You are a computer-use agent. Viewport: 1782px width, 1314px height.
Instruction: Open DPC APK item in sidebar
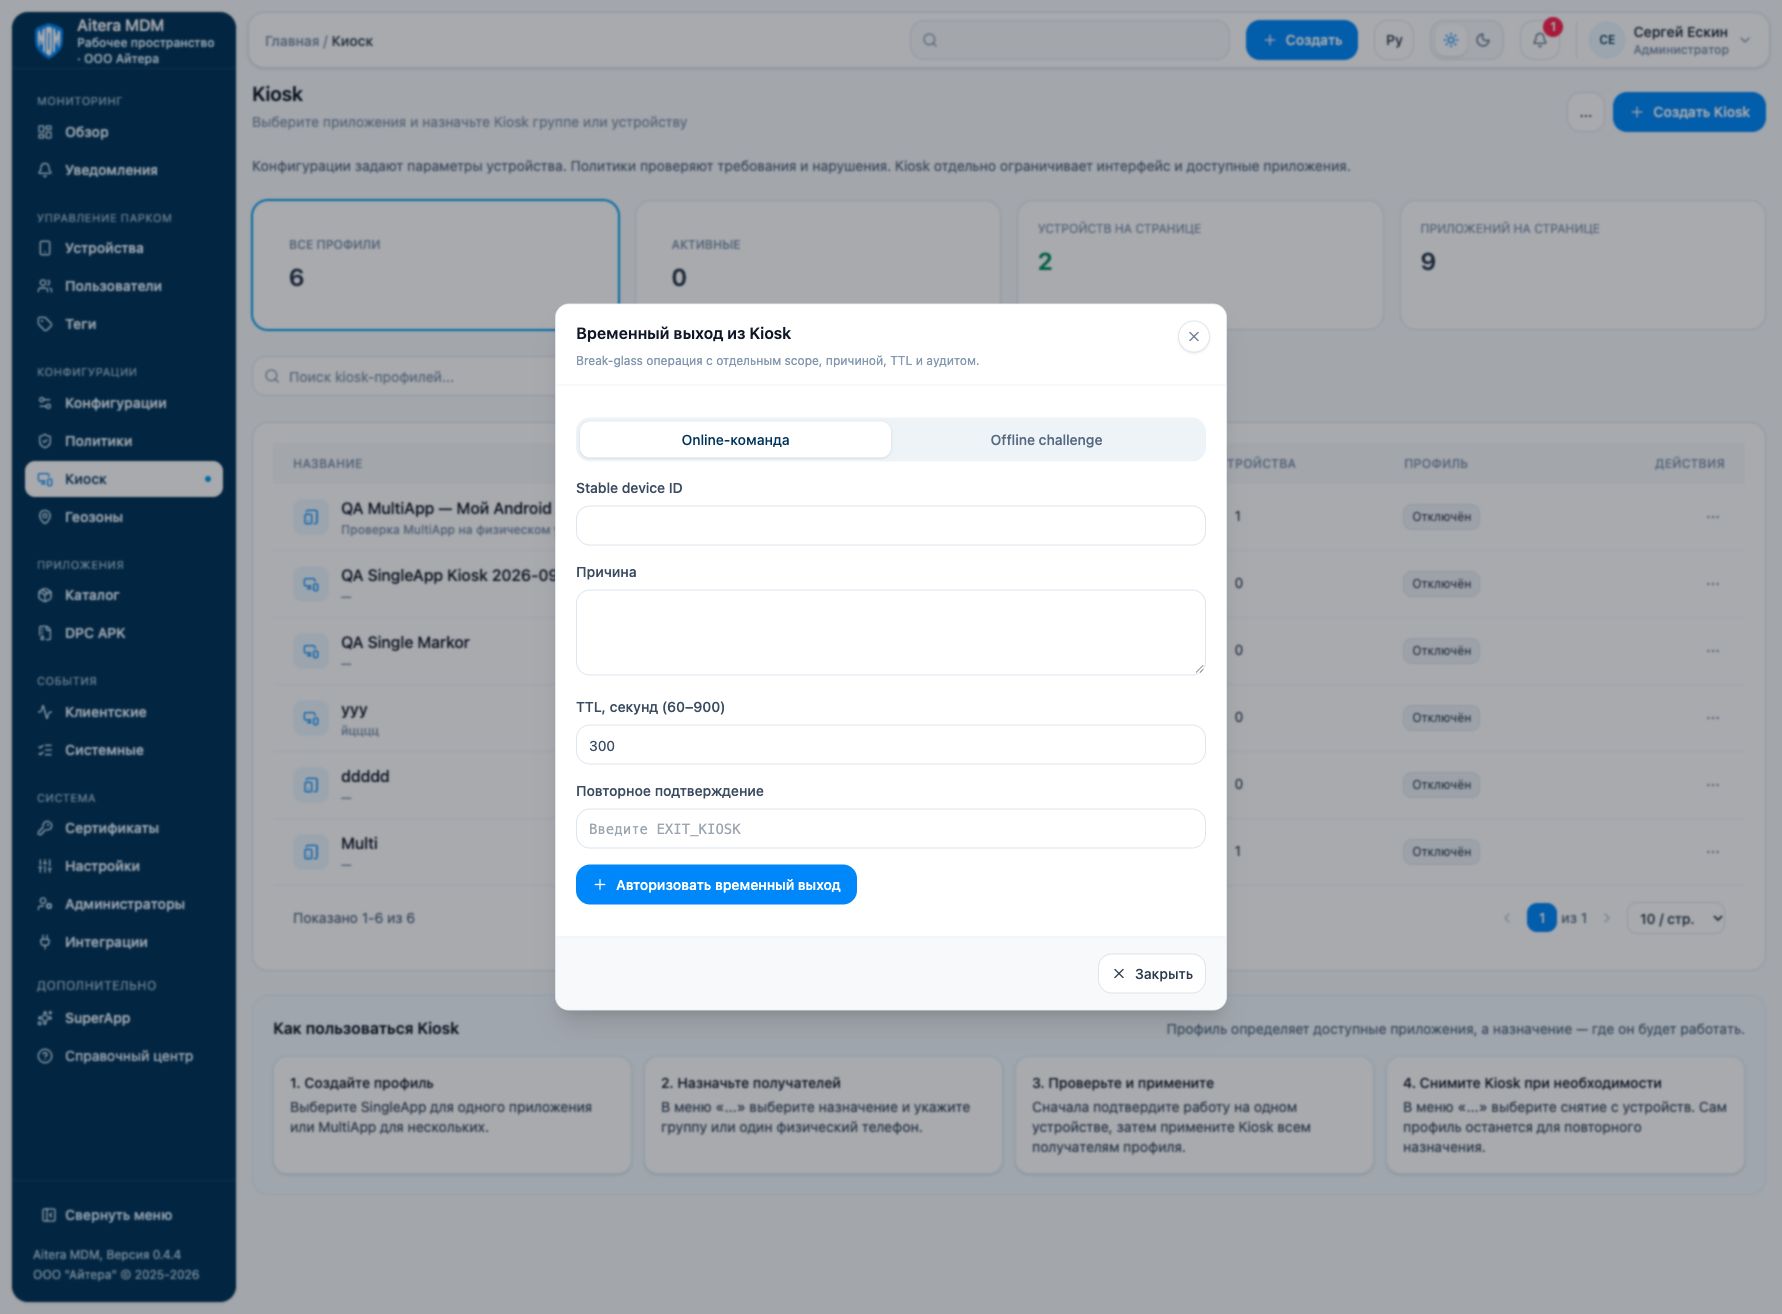tap(123, 633)
